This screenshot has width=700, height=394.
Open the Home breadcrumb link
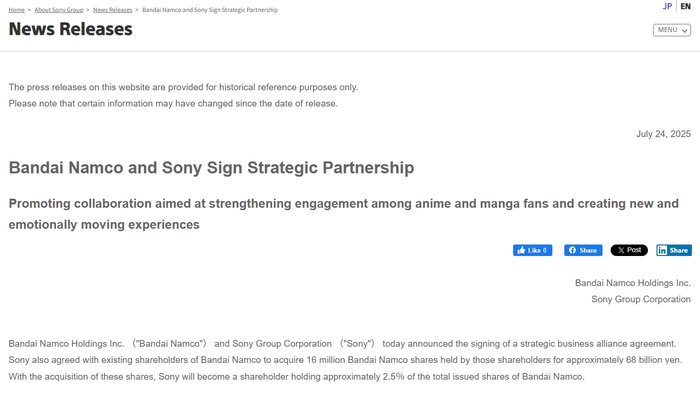pos(17,10)
